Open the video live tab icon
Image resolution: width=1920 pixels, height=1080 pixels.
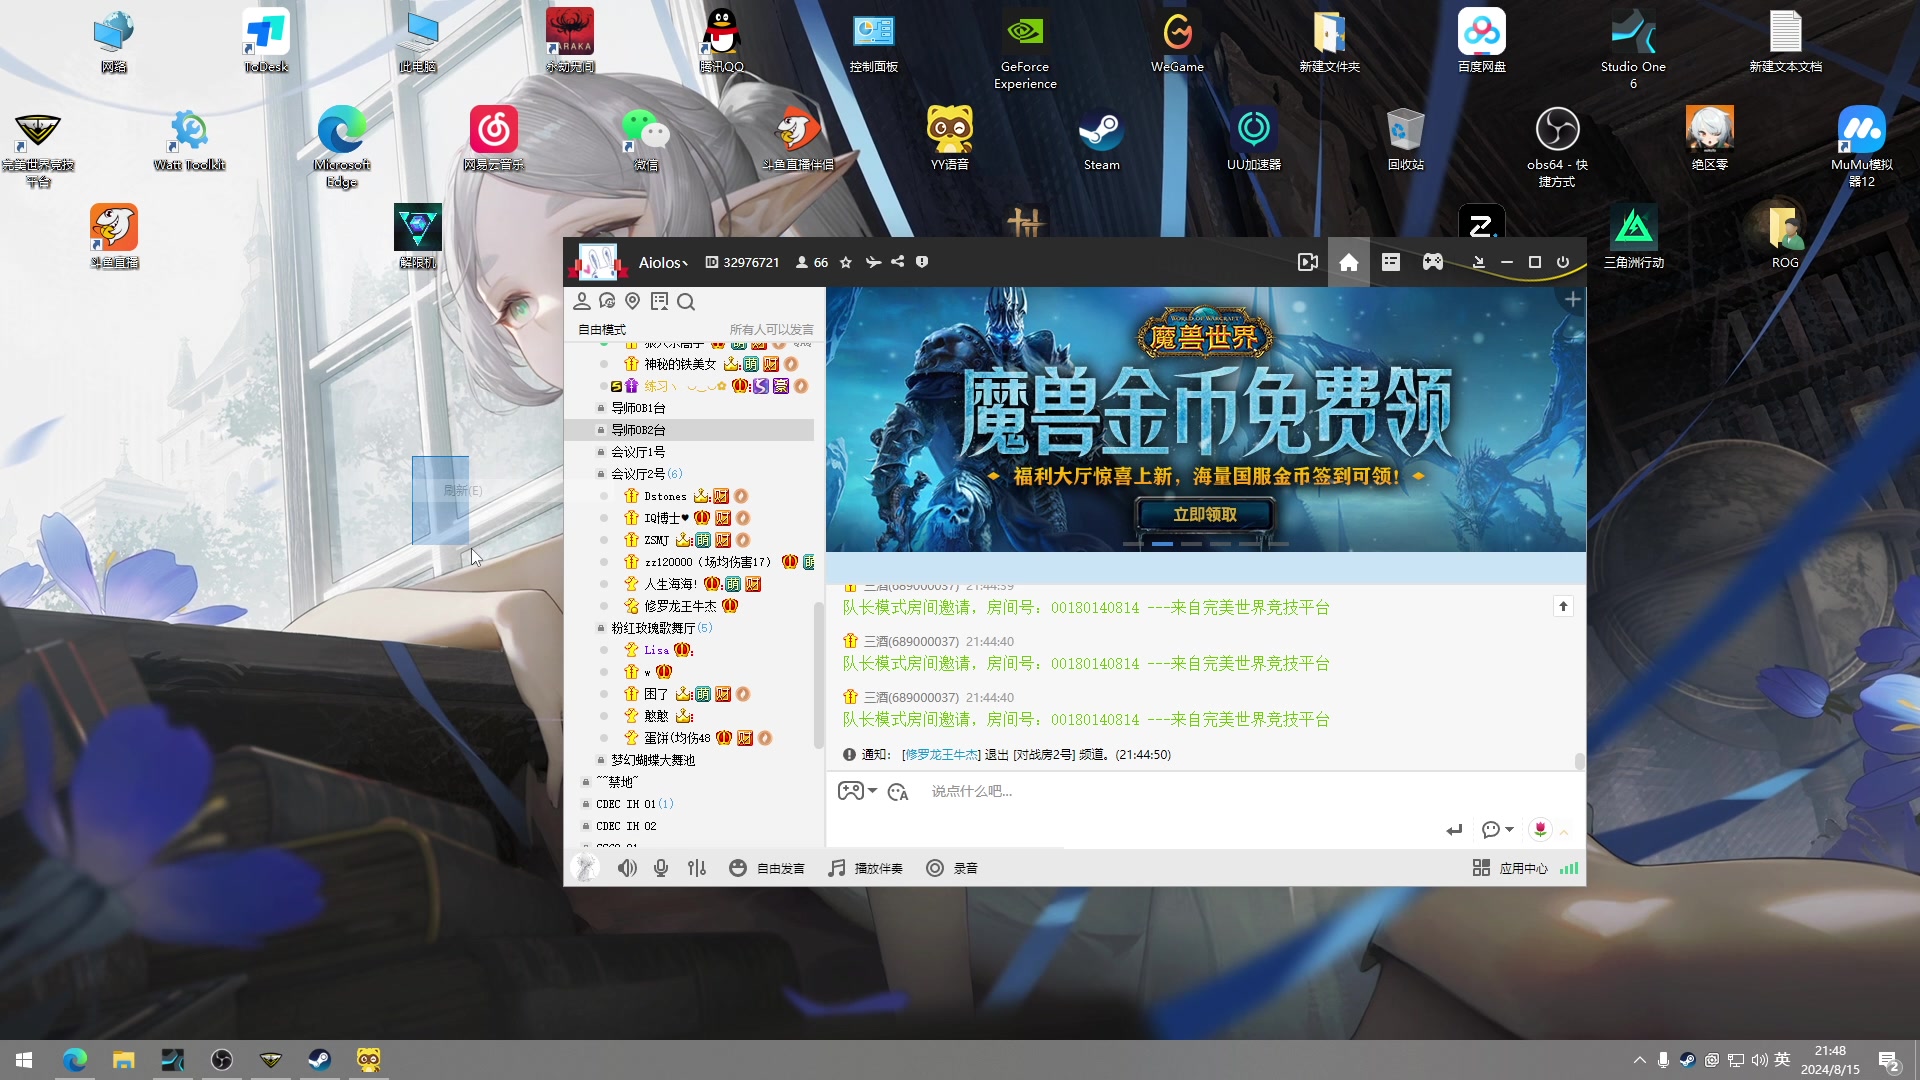[x=1307, y=262]
